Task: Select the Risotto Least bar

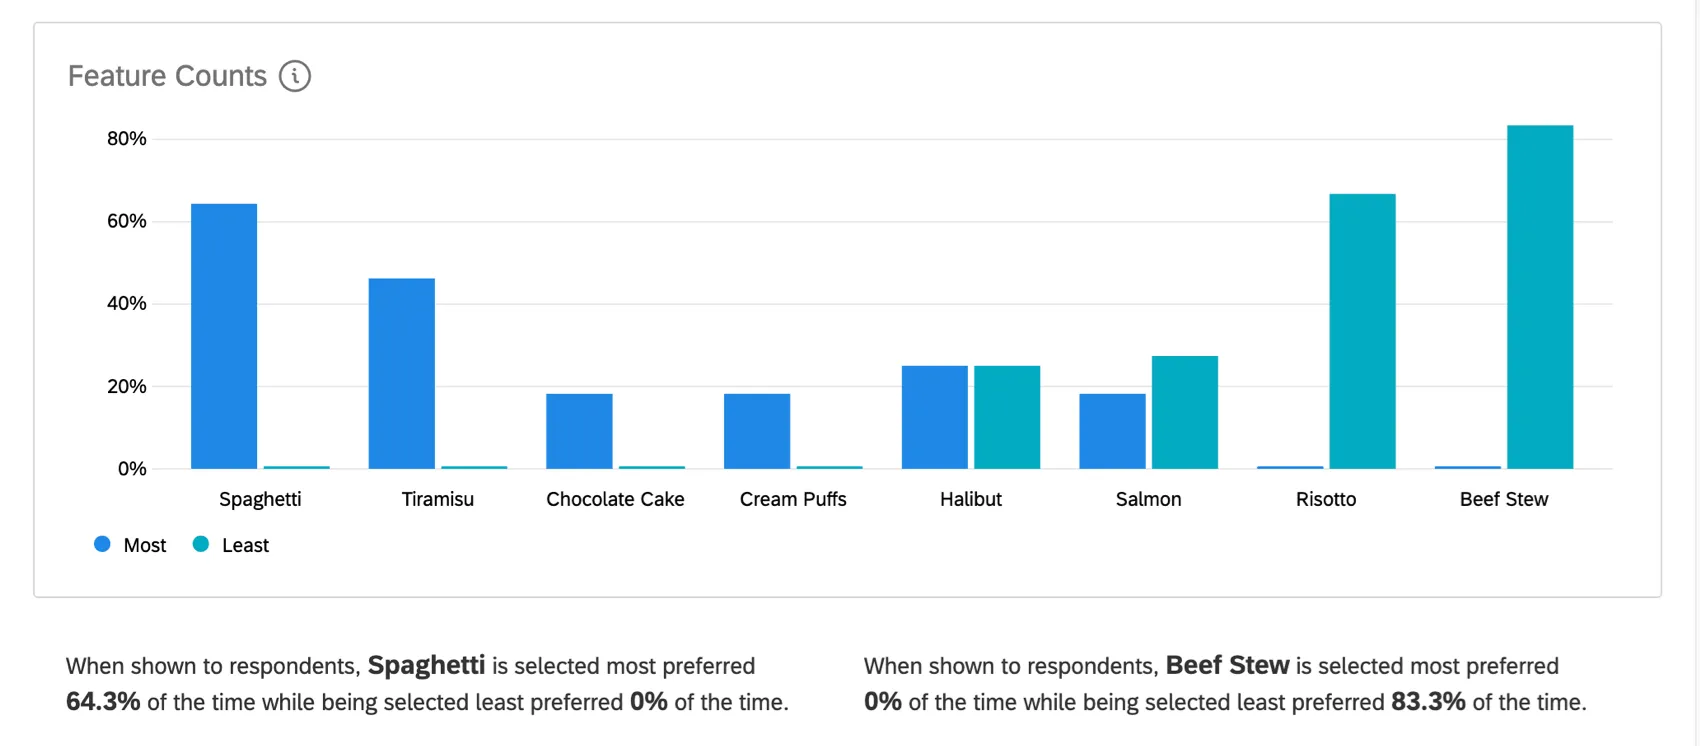Action: click(x=1362, y=331)
